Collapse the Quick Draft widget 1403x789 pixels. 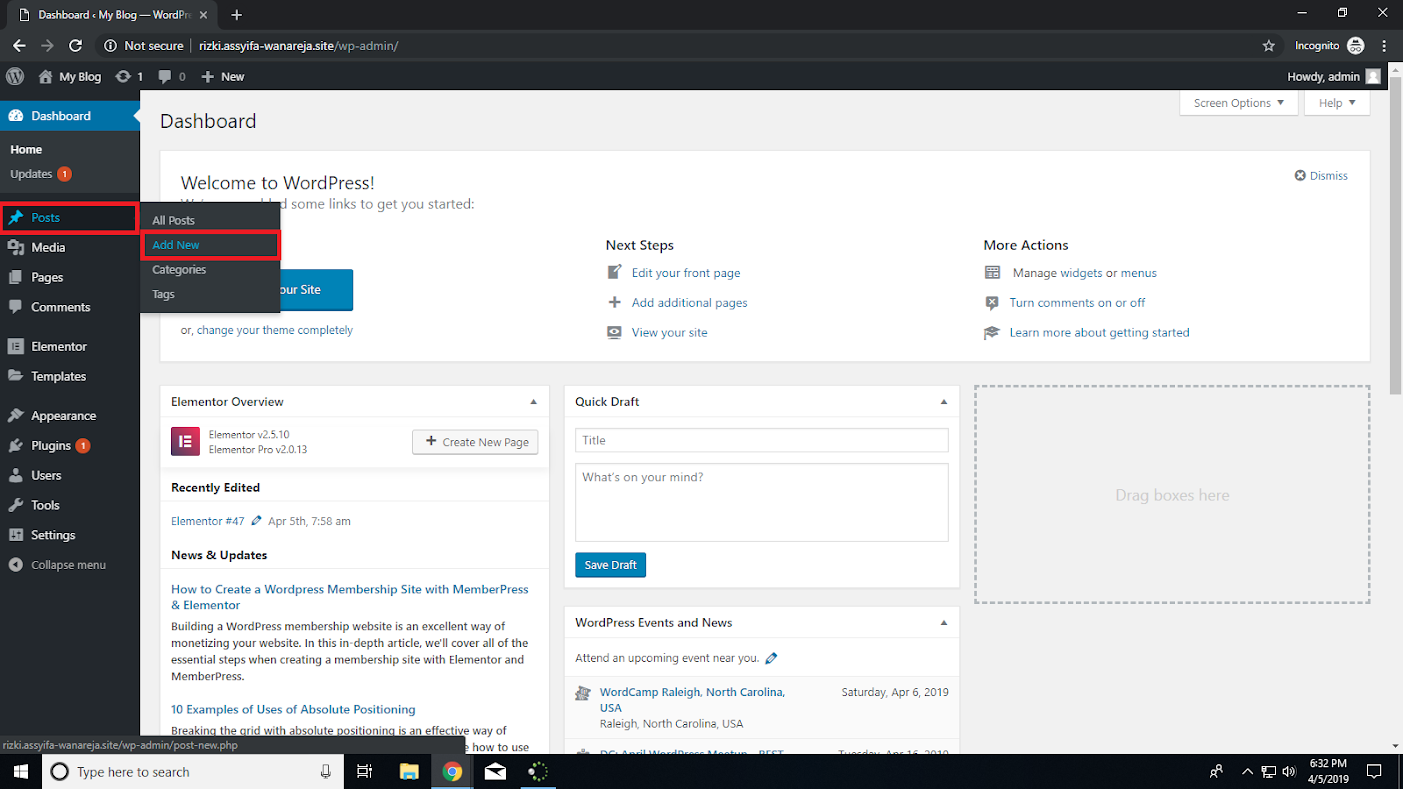click(943, 402)
